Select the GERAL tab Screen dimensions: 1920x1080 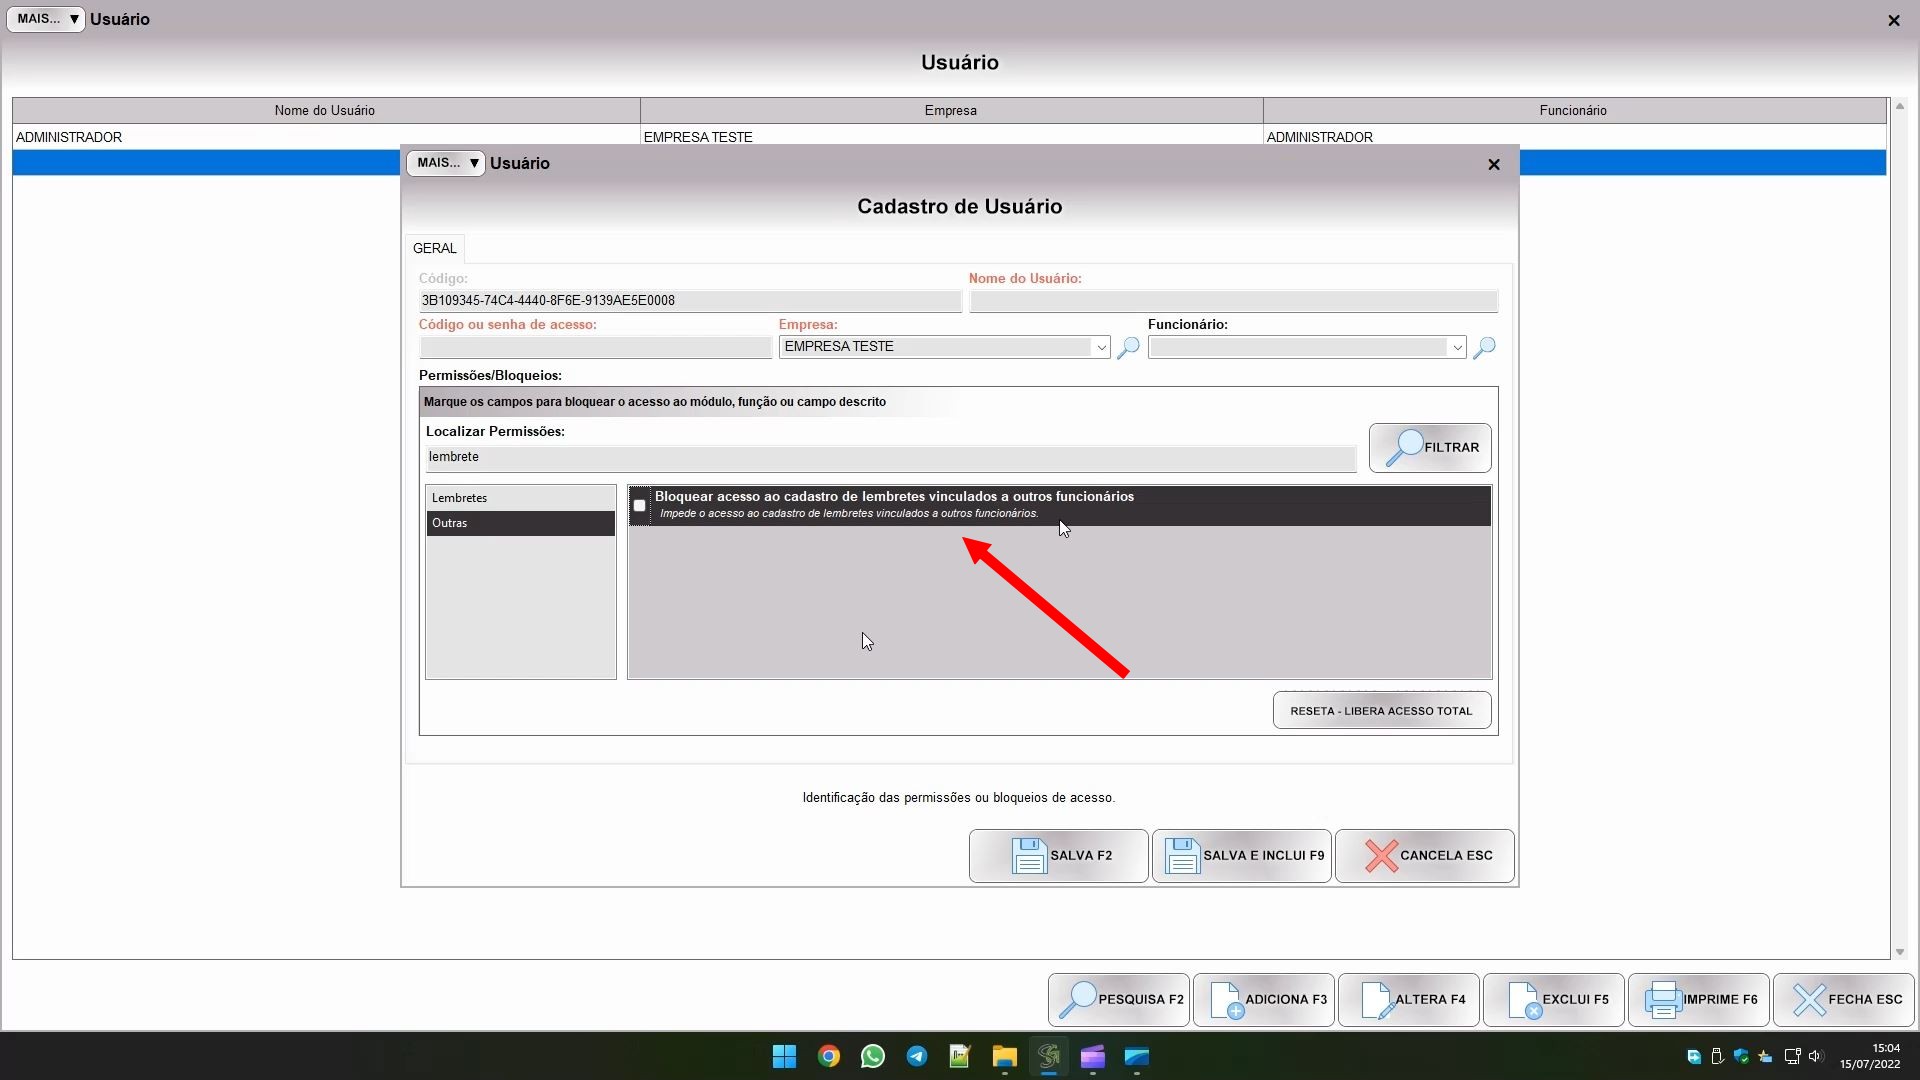click(435, 248)
